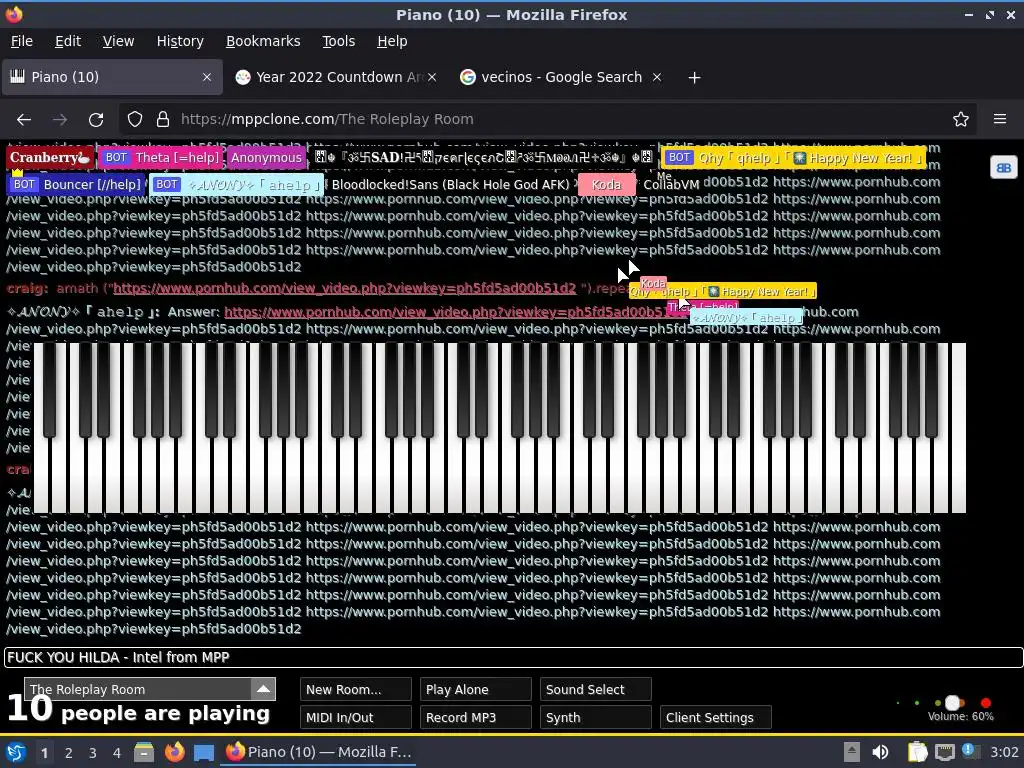Select the Bouncer [//help] bot name tag
The width and height of the screenshot is (1024, 768).
[x=76, y=185]
